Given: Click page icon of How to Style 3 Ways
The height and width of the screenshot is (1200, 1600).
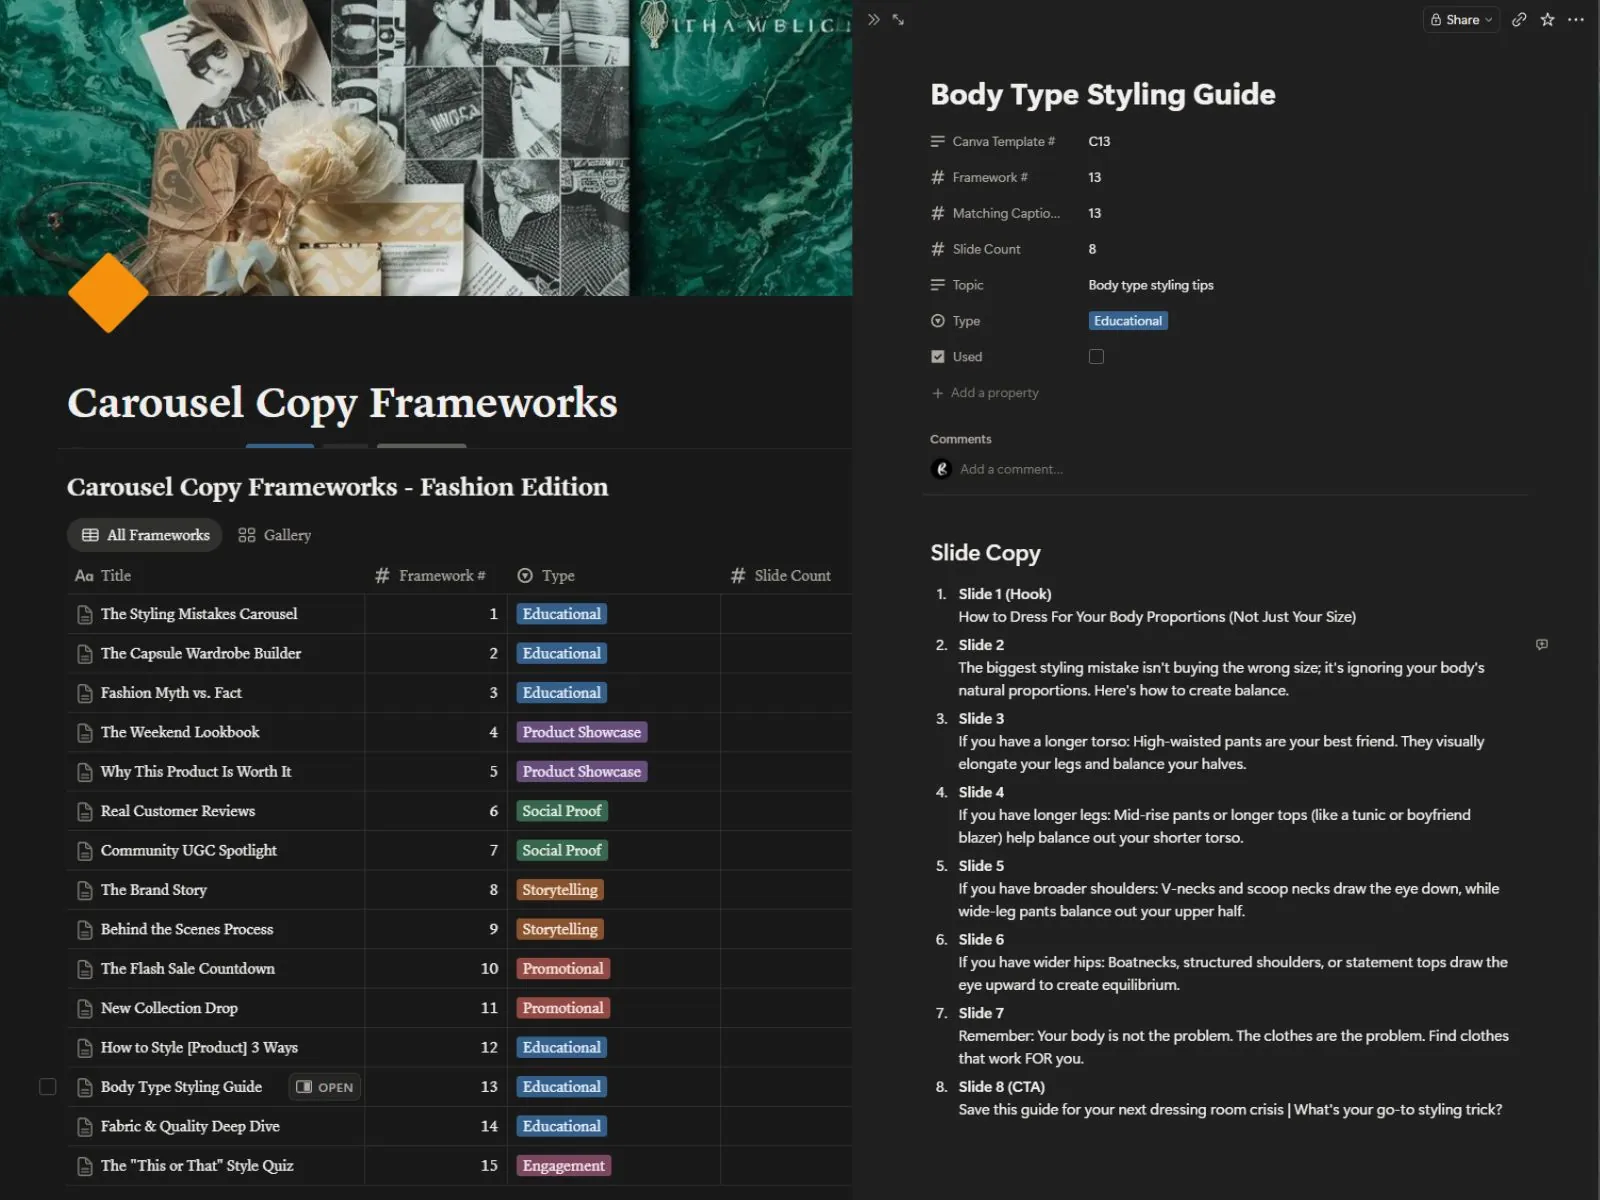Looking at the screenshot, I should point(85,1048).
